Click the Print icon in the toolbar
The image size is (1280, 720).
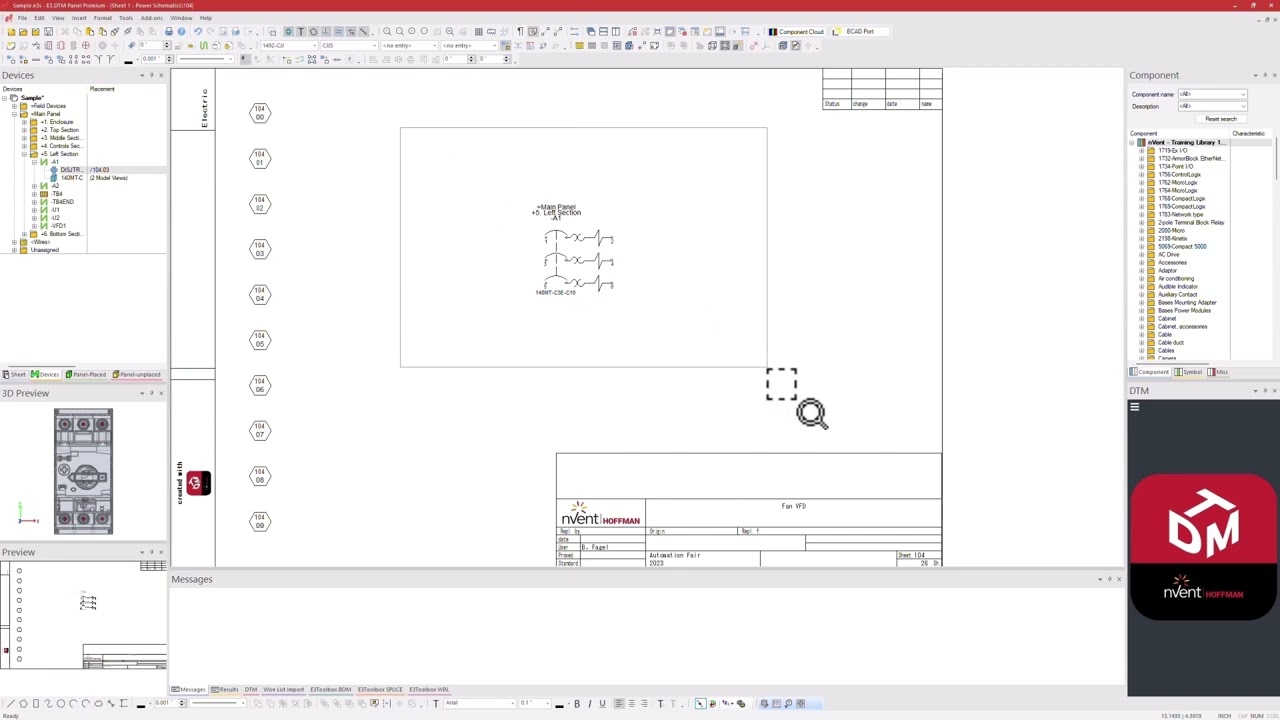point(168,31)
